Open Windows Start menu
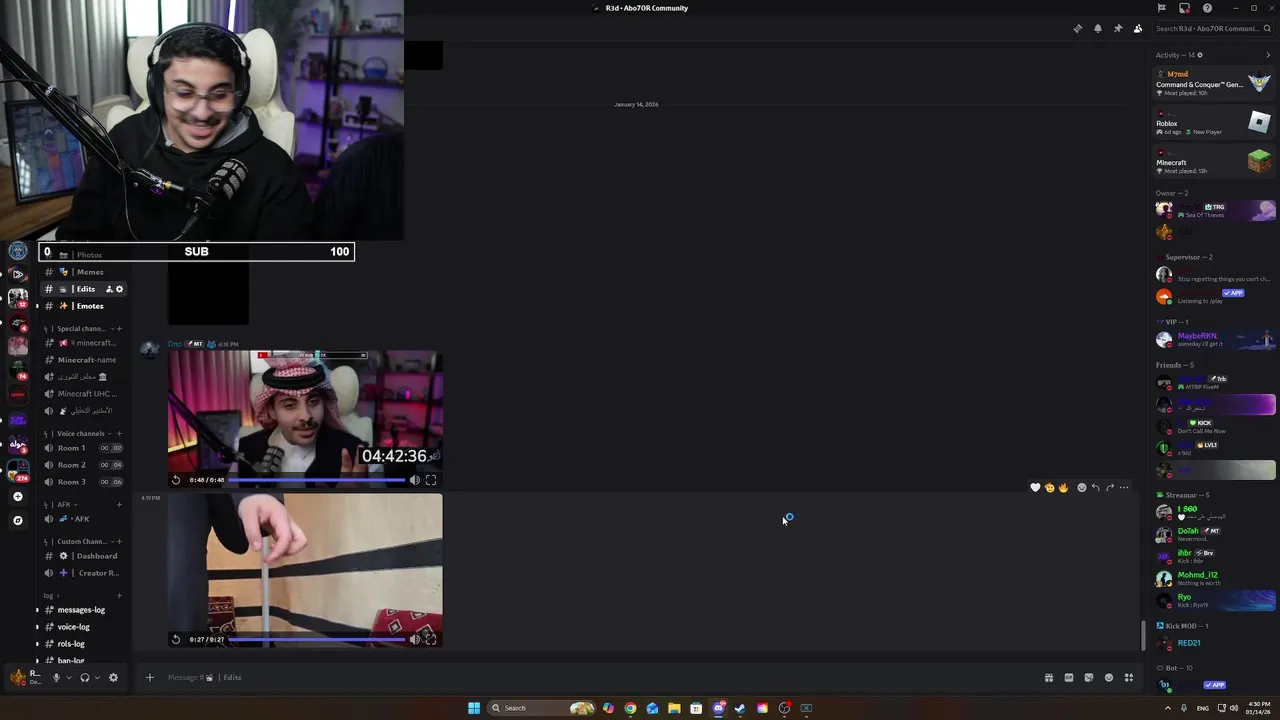Screen dimensions: 1280x720 pos(474,708)
